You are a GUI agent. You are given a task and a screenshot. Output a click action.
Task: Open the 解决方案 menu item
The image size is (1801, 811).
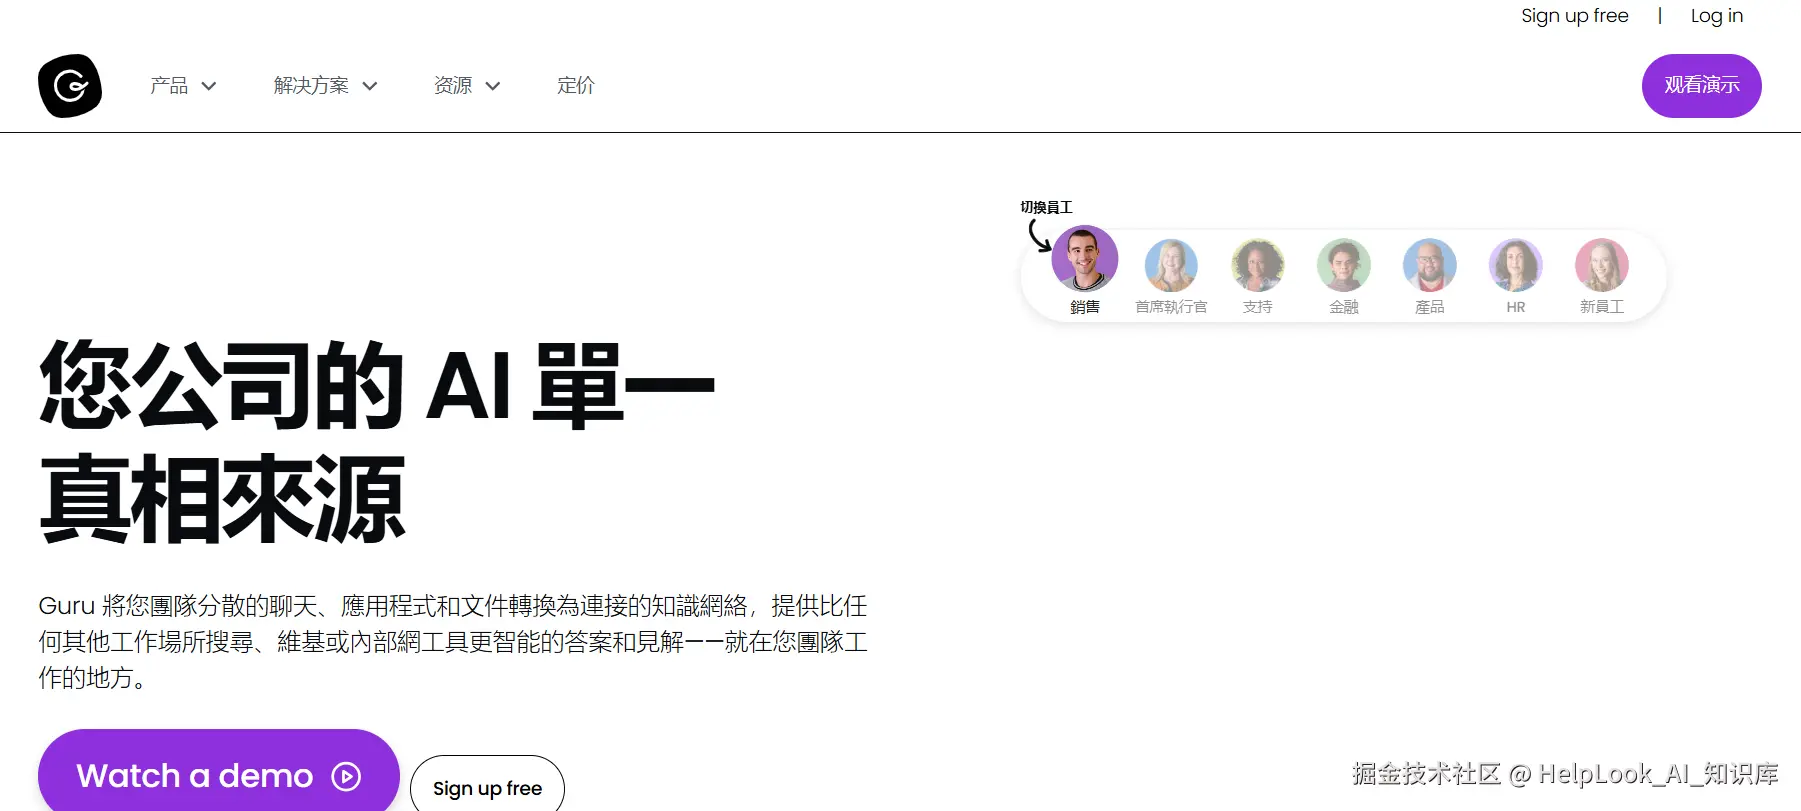[x=312, y=86]
